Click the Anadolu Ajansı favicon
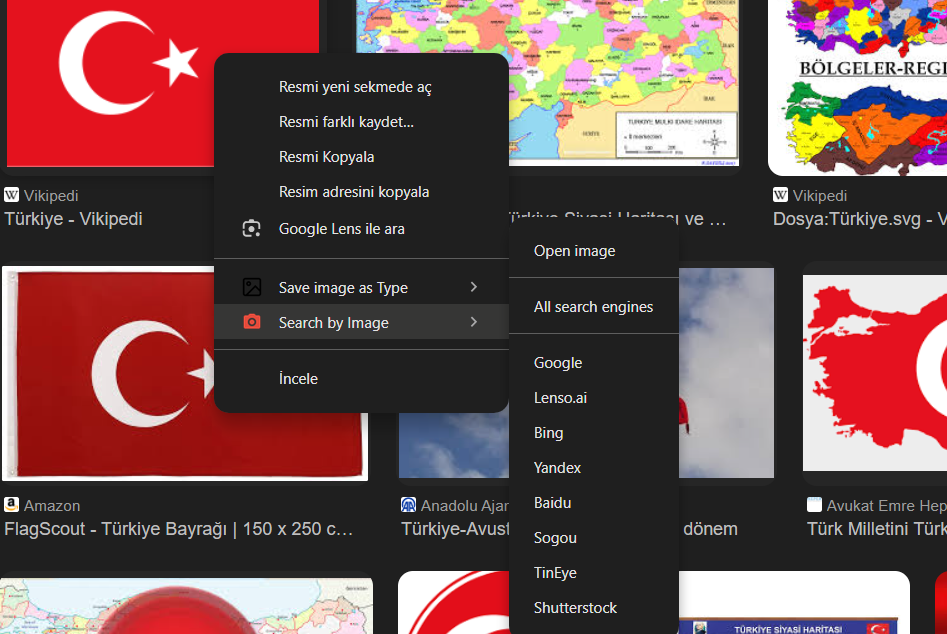 408,505
